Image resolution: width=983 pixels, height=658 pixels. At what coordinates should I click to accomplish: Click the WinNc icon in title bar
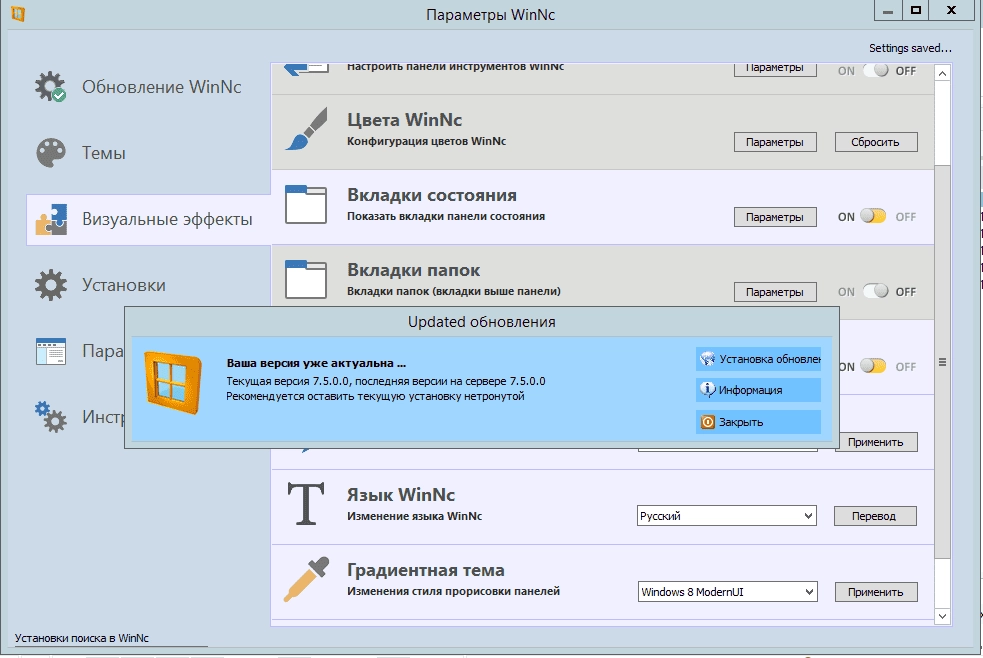[18, 13]
